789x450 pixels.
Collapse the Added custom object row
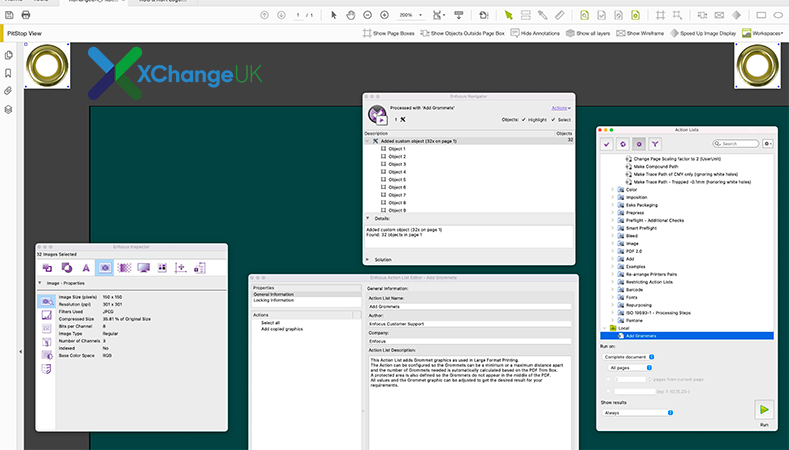point(368,141)
